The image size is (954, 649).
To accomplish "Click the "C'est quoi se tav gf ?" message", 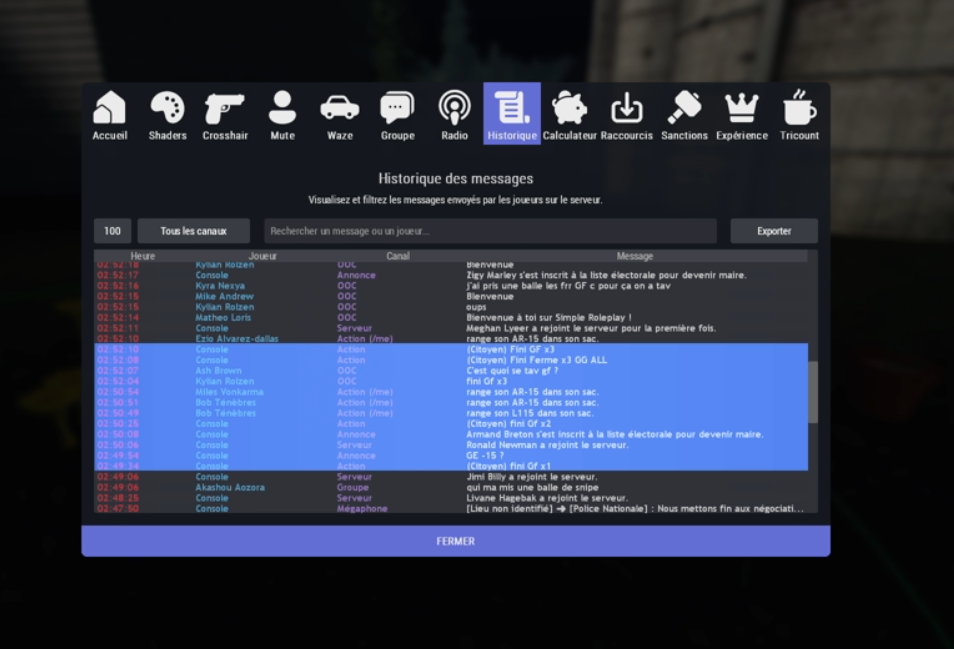I will [512, 370].
